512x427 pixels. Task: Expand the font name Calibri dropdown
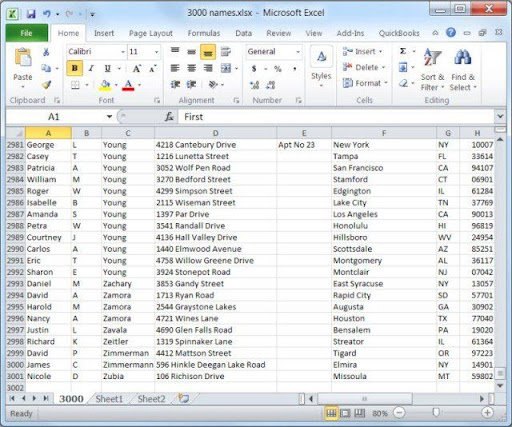click(123, 52)
